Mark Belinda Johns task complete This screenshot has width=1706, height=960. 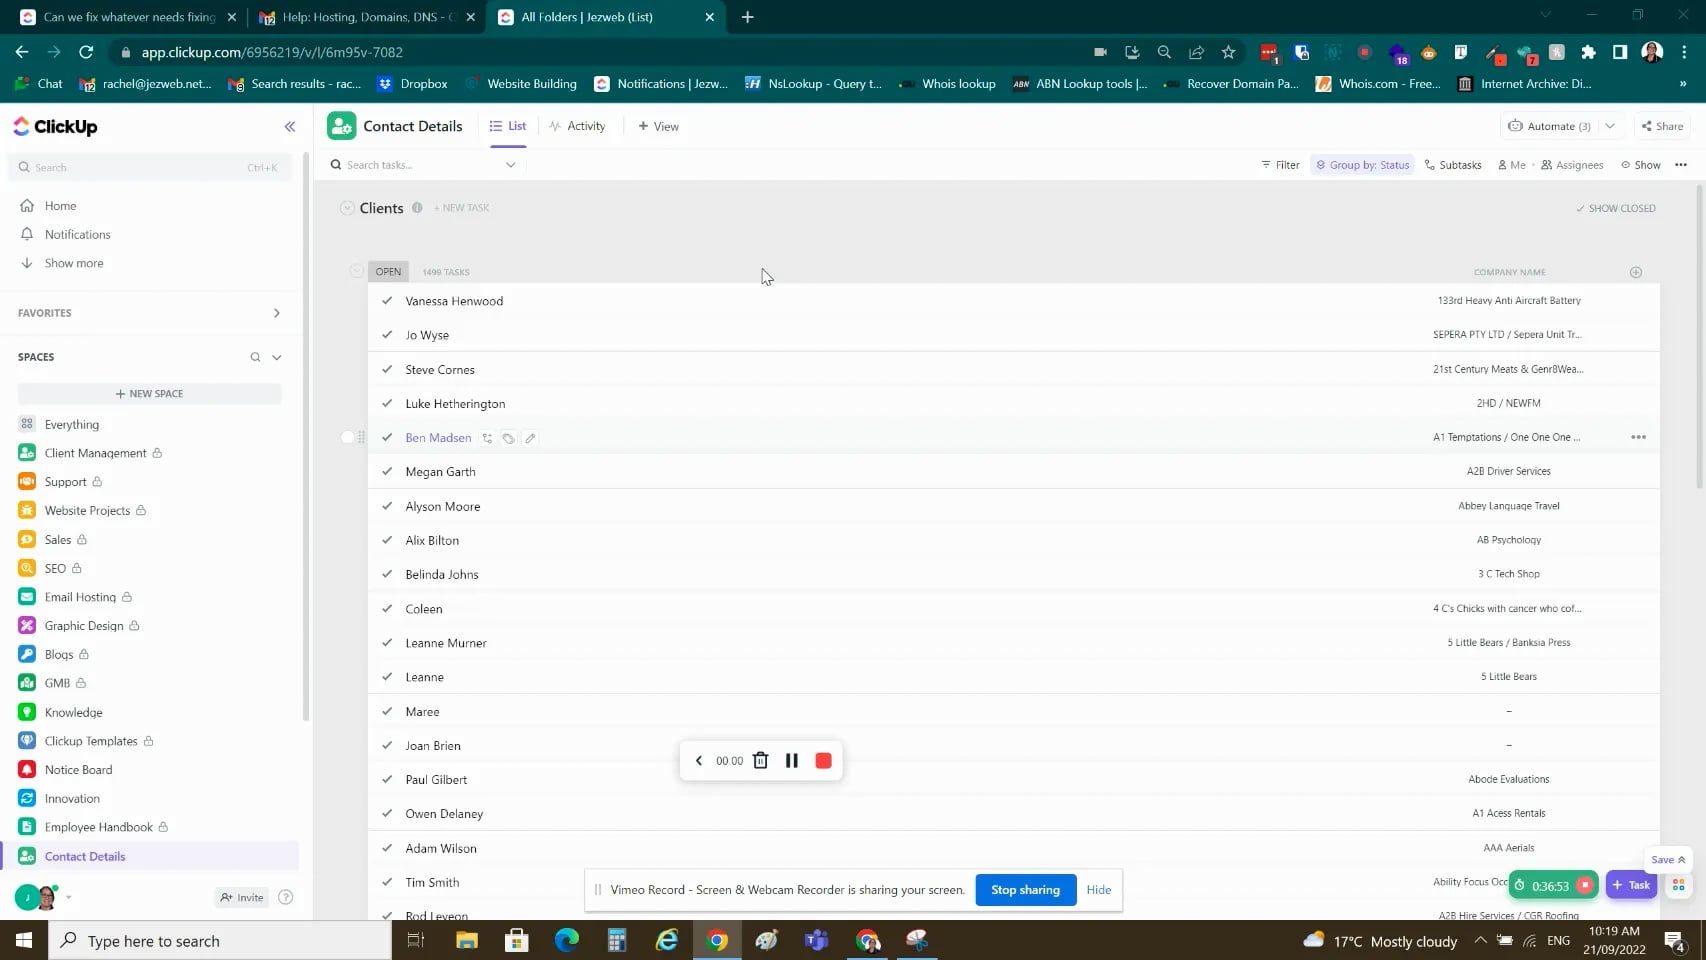(x=387, y=574)
